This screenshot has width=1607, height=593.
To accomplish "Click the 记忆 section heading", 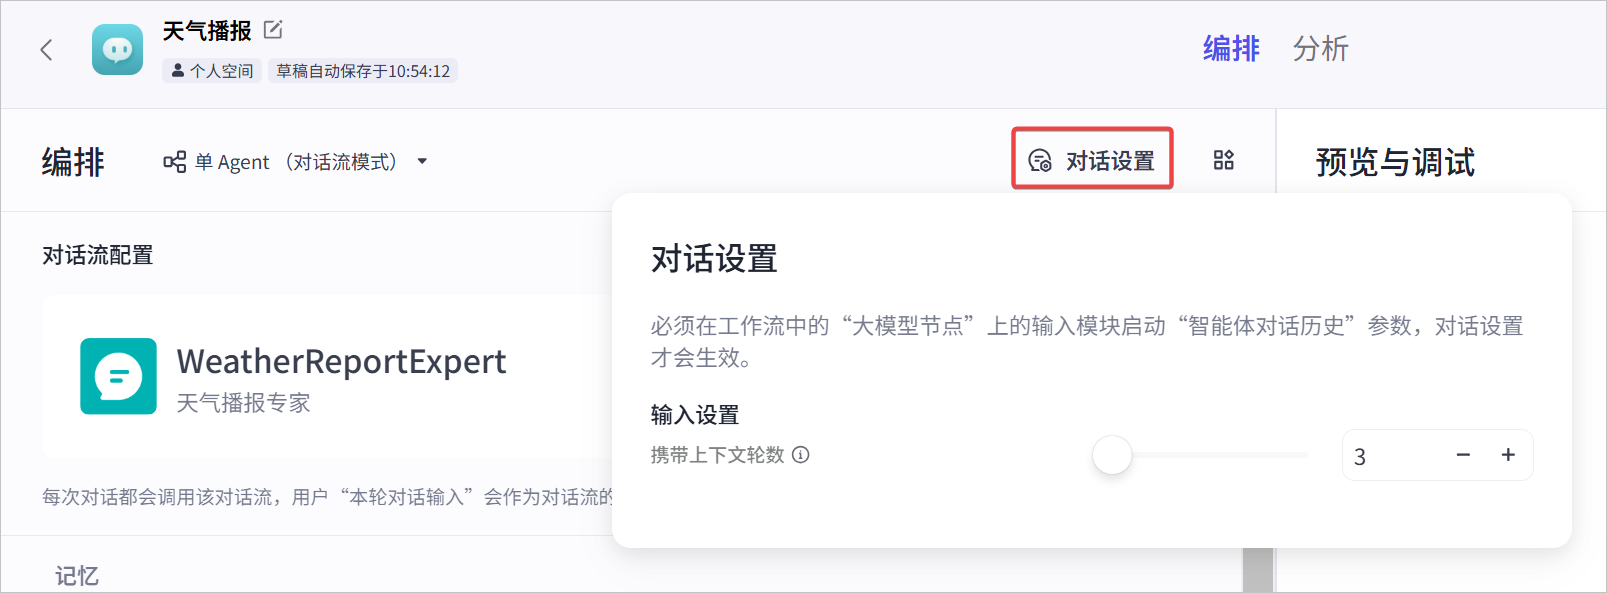I will coord(77,576).
